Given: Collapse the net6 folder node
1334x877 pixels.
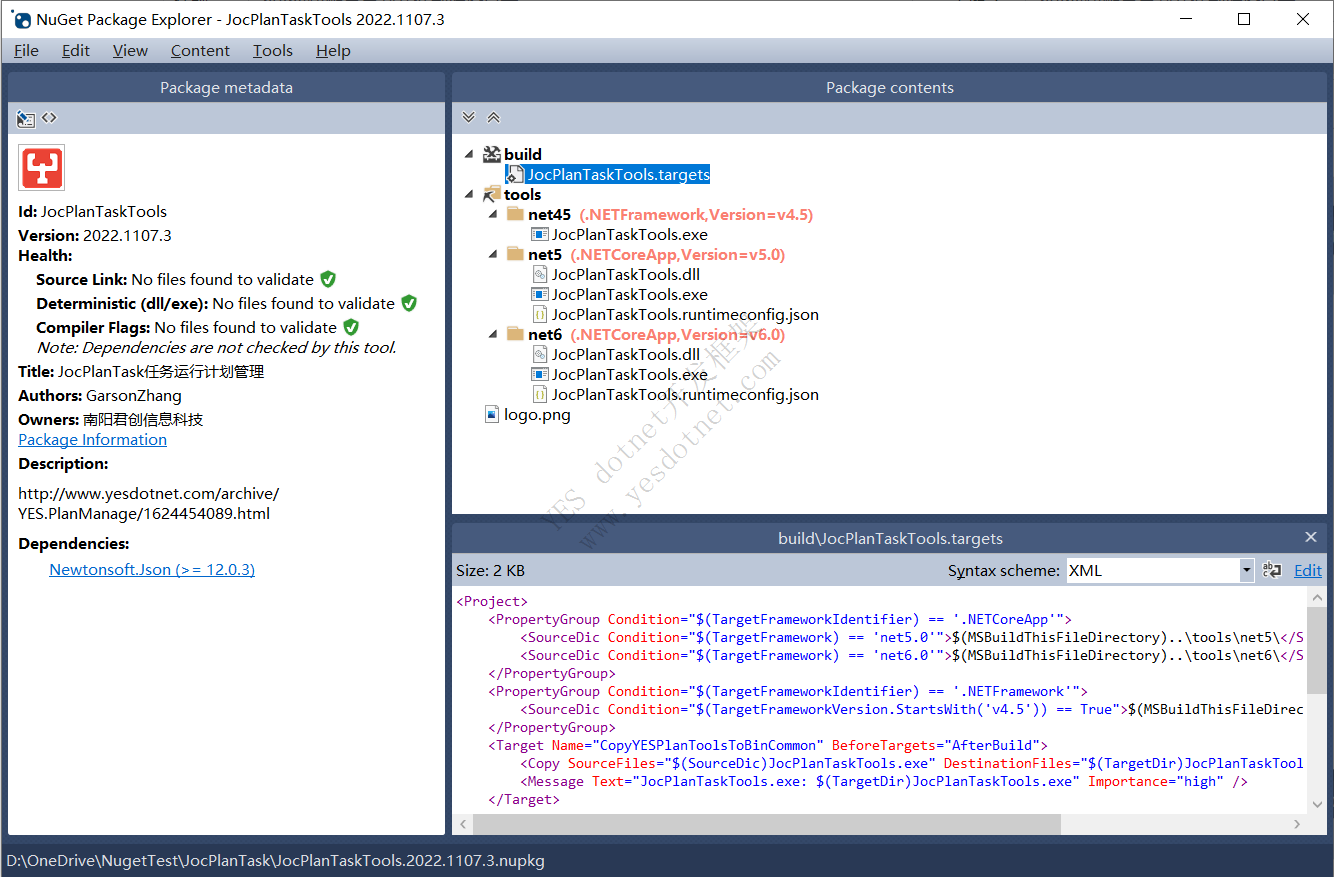Looking at the screenshot, I should 493,334.
